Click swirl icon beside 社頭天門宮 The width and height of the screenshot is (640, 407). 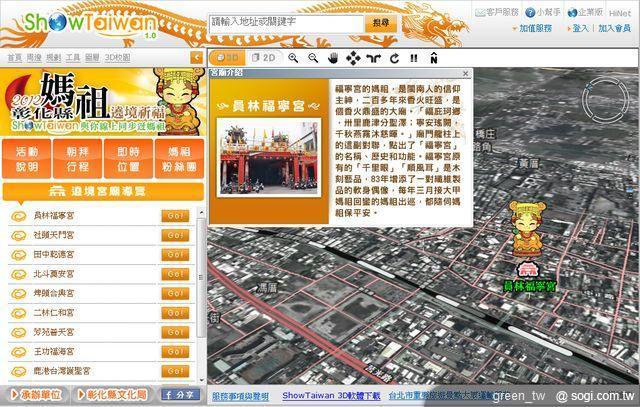[18, 236]
